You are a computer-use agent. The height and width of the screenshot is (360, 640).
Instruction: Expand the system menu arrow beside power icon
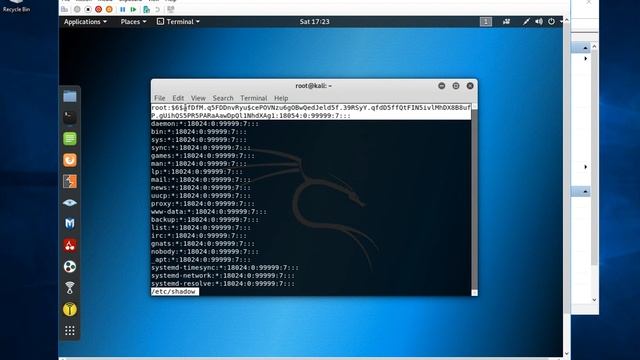point(561,22)
